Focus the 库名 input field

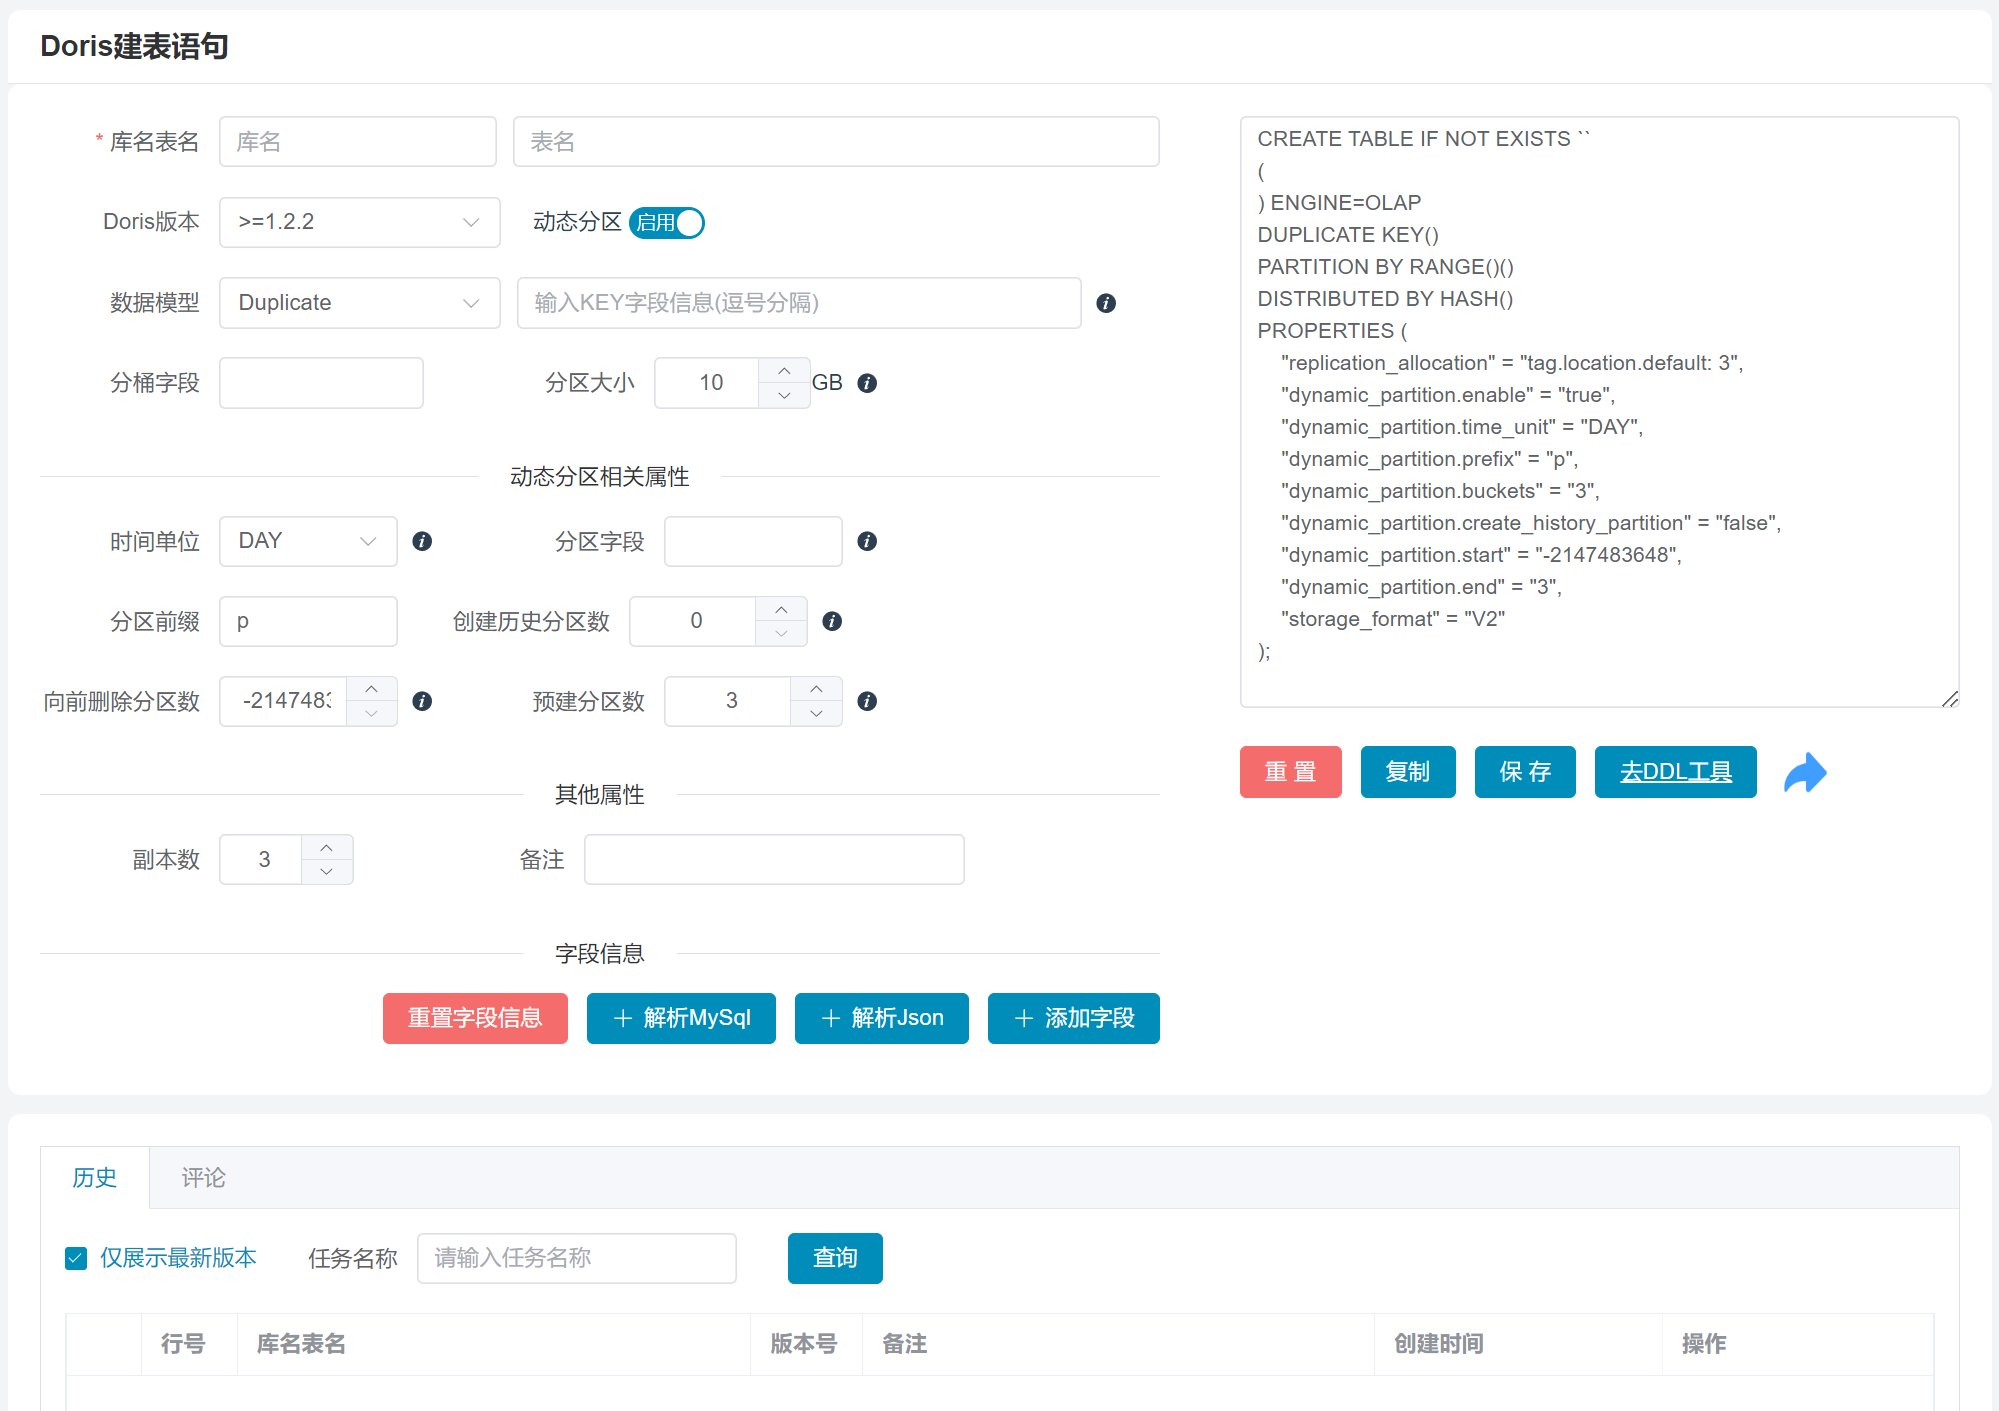click(358, 142)
